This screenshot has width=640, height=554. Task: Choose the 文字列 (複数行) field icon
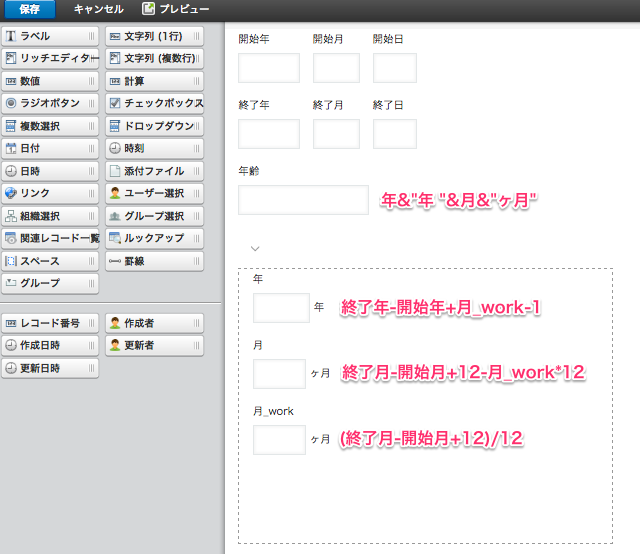[115, 58]
